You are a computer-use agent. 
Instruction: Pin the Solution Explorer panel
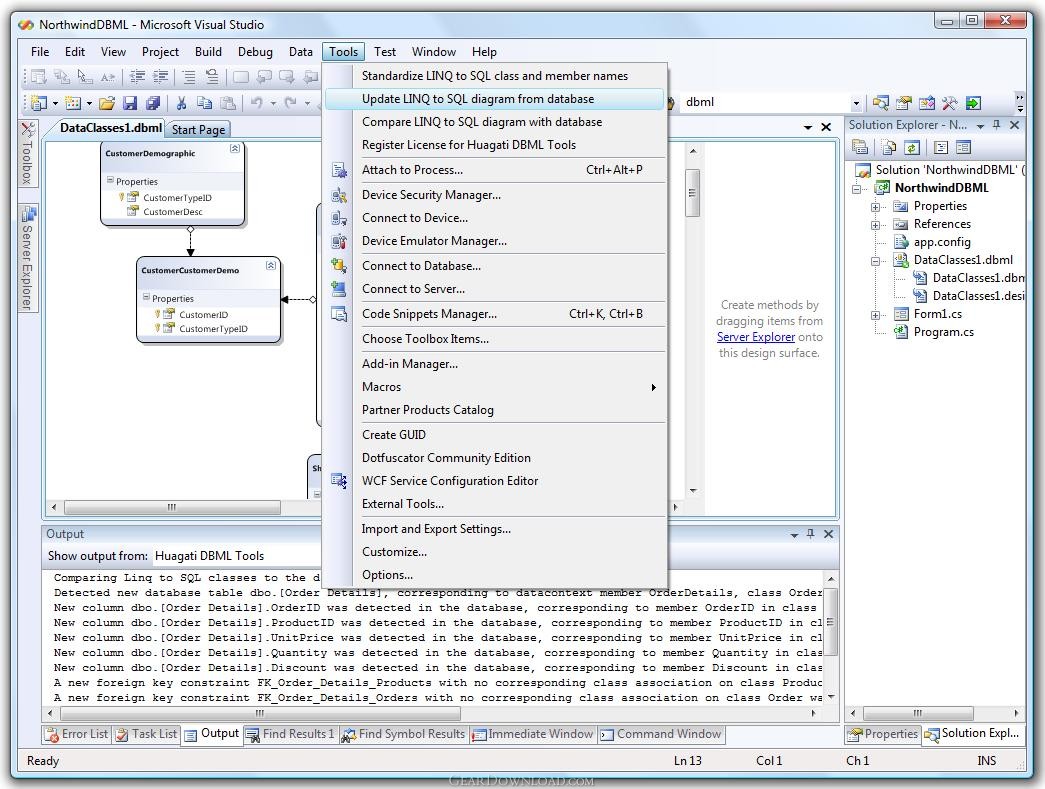point(997,125)
